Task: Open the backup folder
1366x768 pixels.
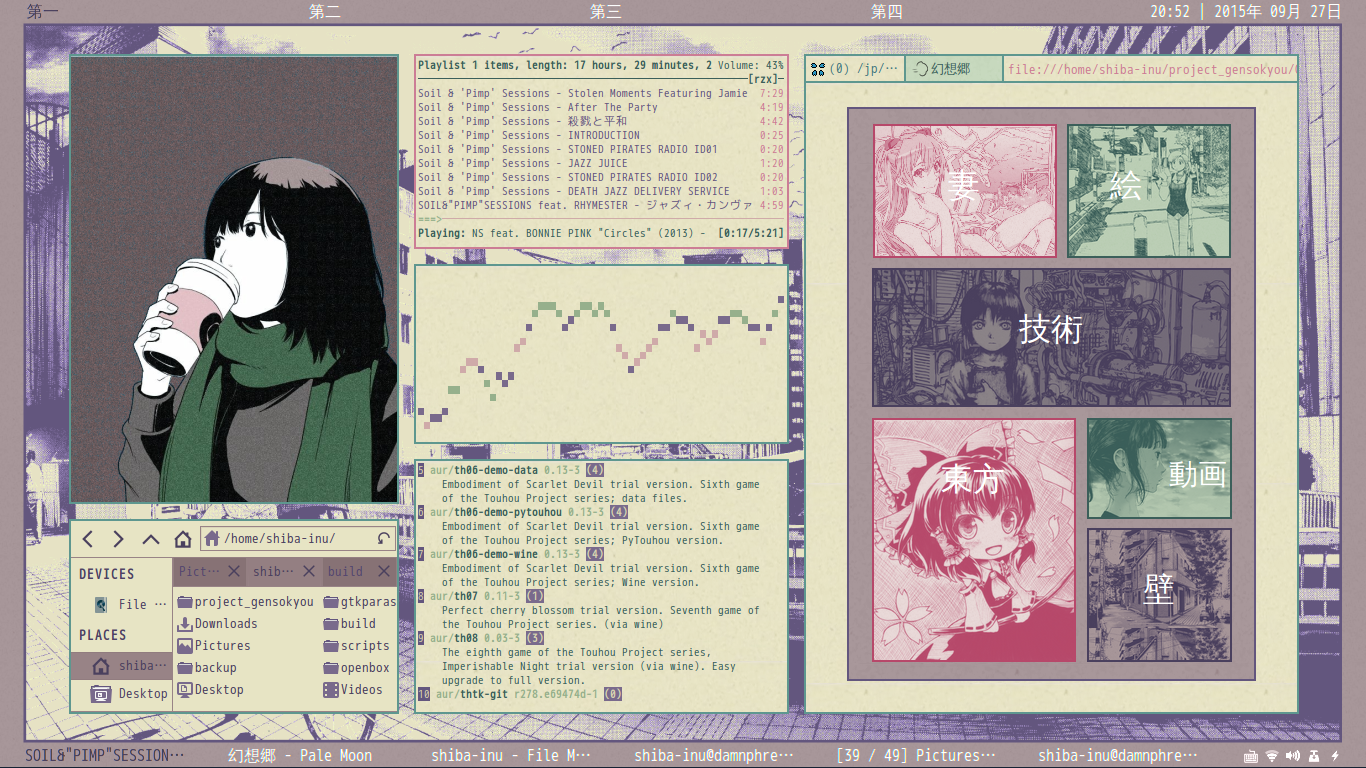Action: [207, 667]
